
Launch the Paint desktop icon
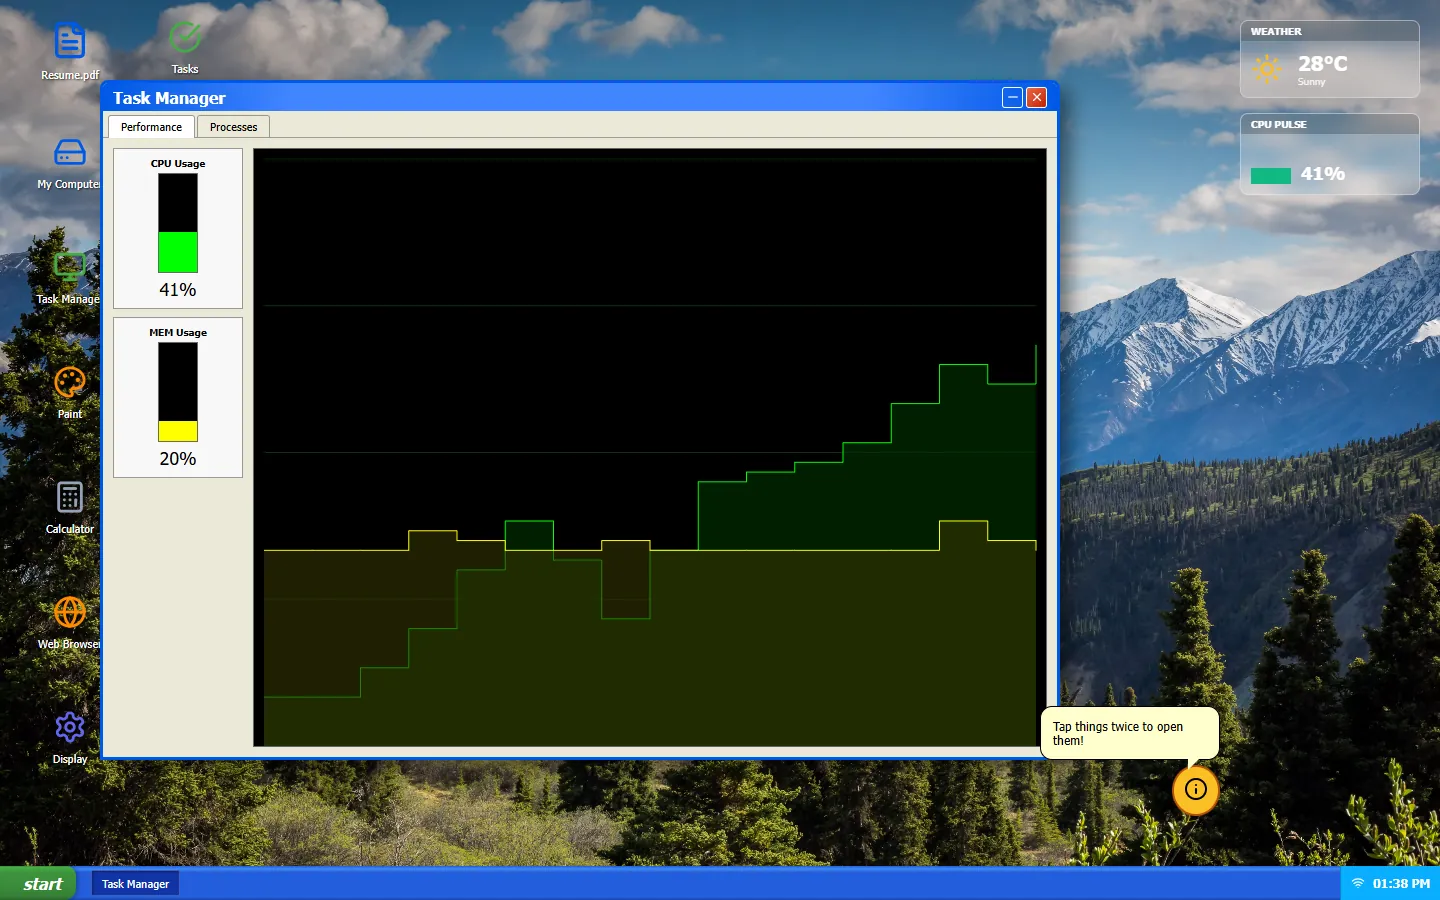(70, 393)
